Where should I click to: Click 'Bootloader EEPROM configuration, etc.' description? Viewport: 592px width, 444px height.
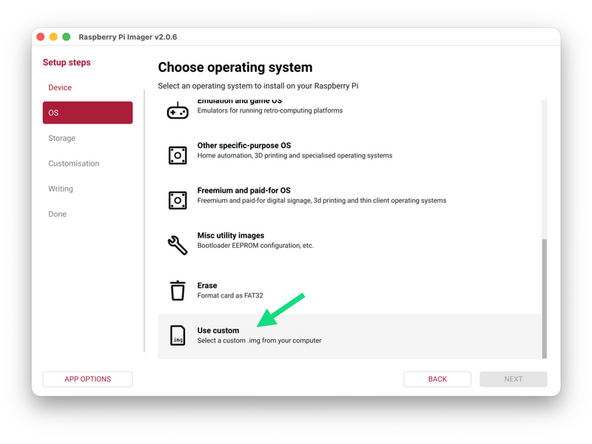256,245
